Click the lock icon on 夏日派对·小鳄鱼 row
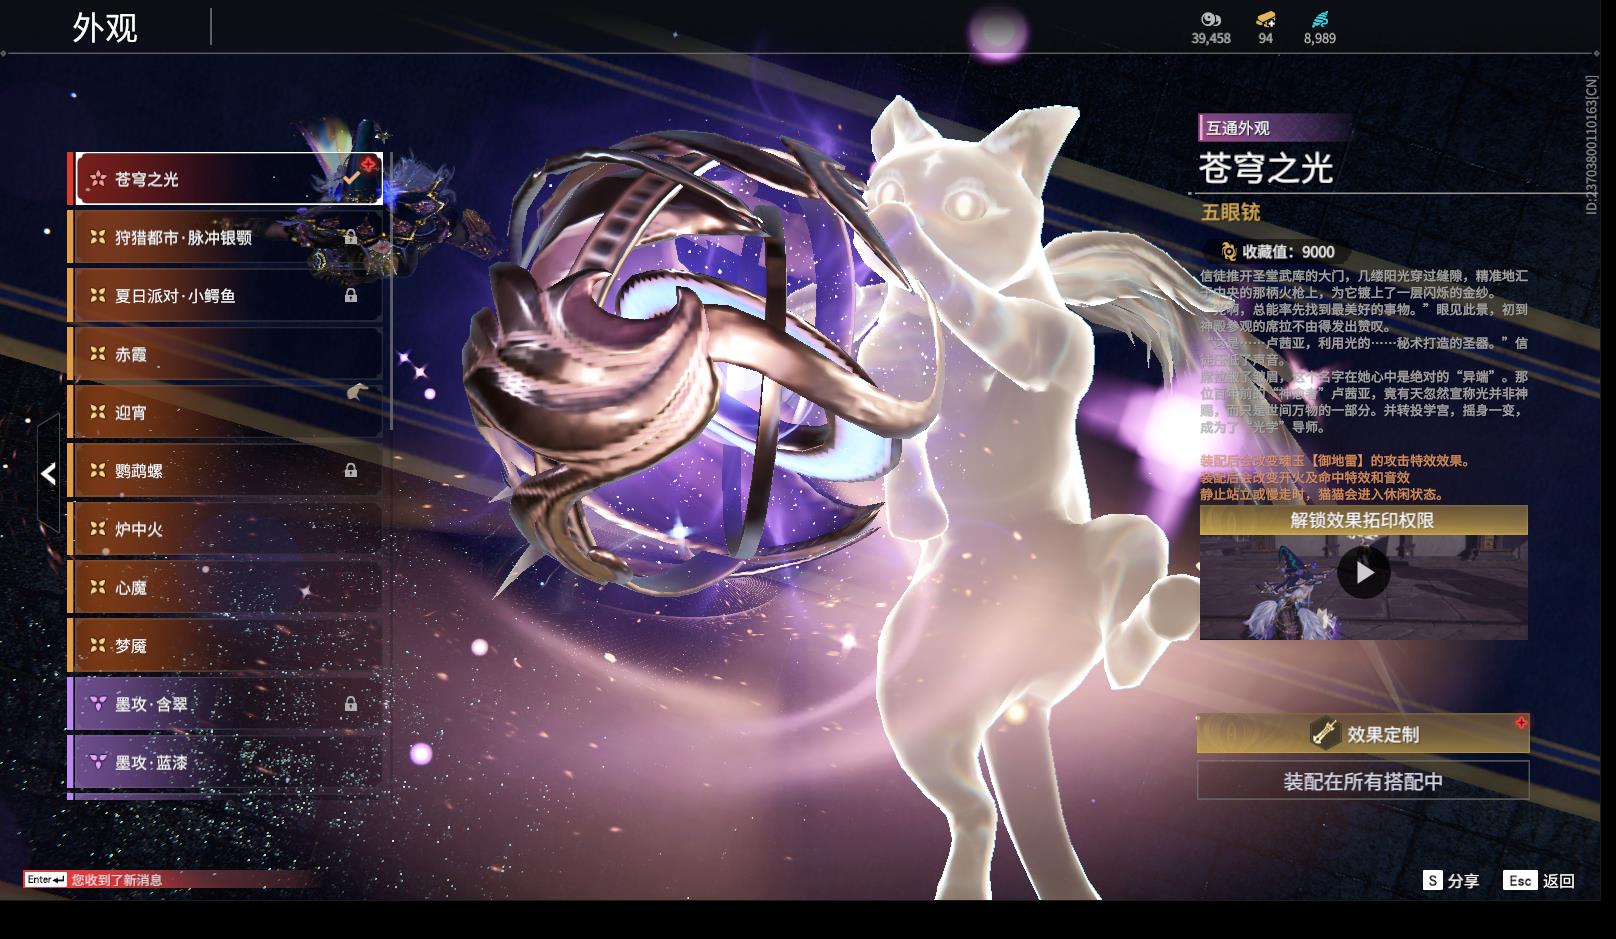The height and width of the screenshot is (939, 1616). point(351,296)
